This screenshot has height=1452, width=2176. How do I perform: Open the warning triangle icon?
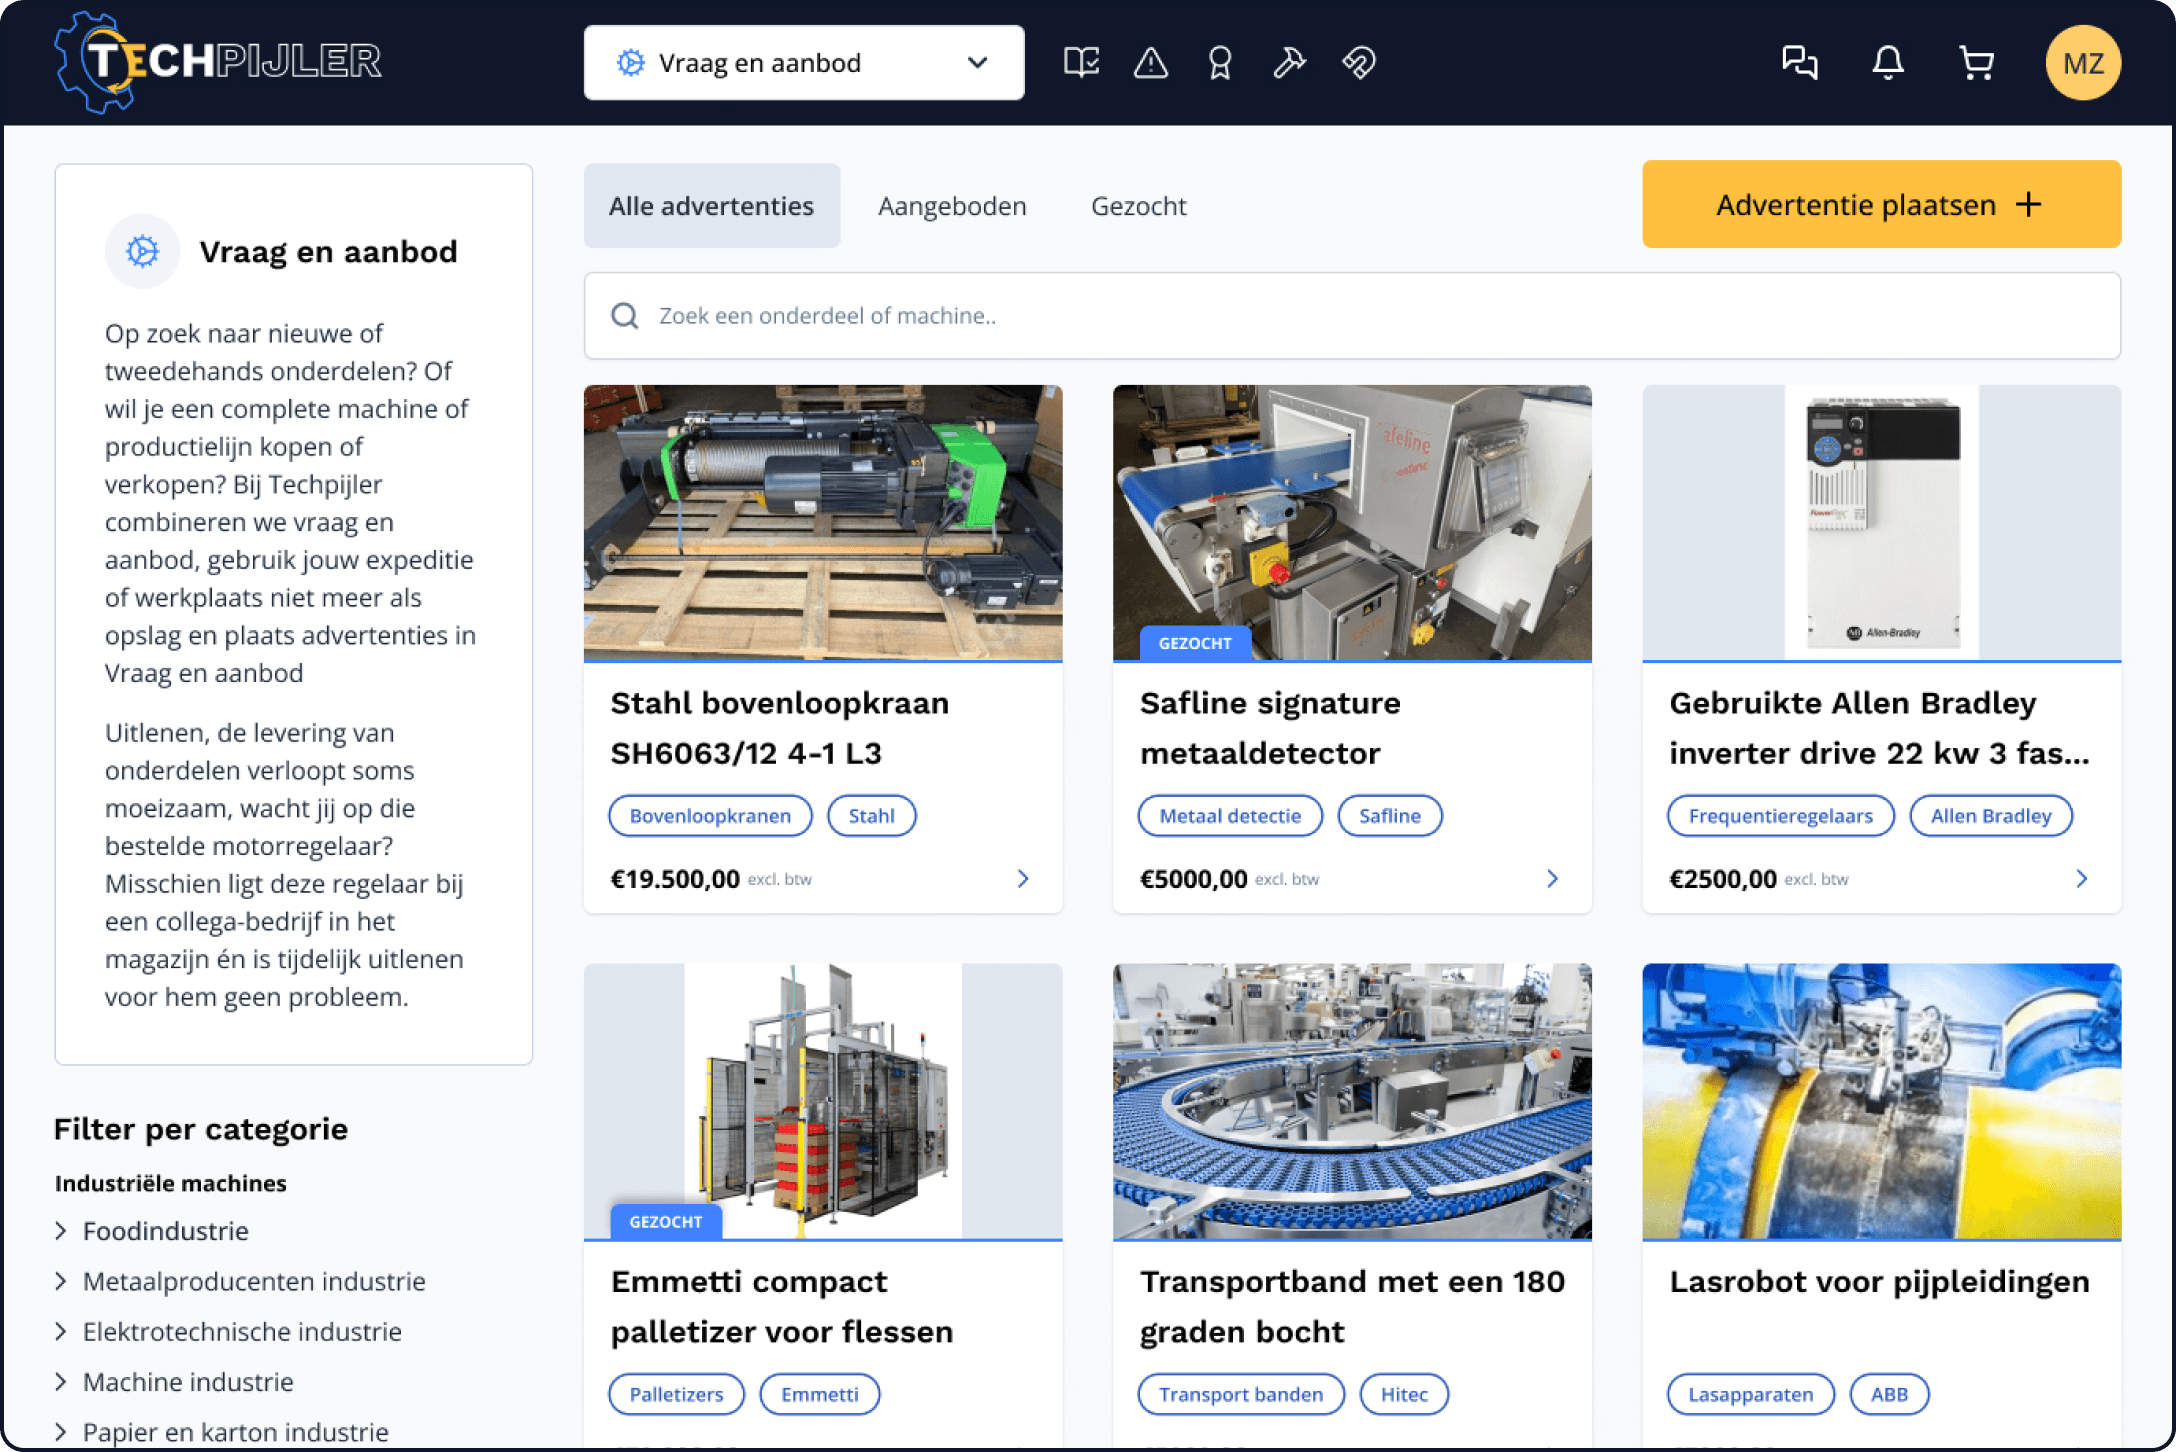pos(1150,63)
